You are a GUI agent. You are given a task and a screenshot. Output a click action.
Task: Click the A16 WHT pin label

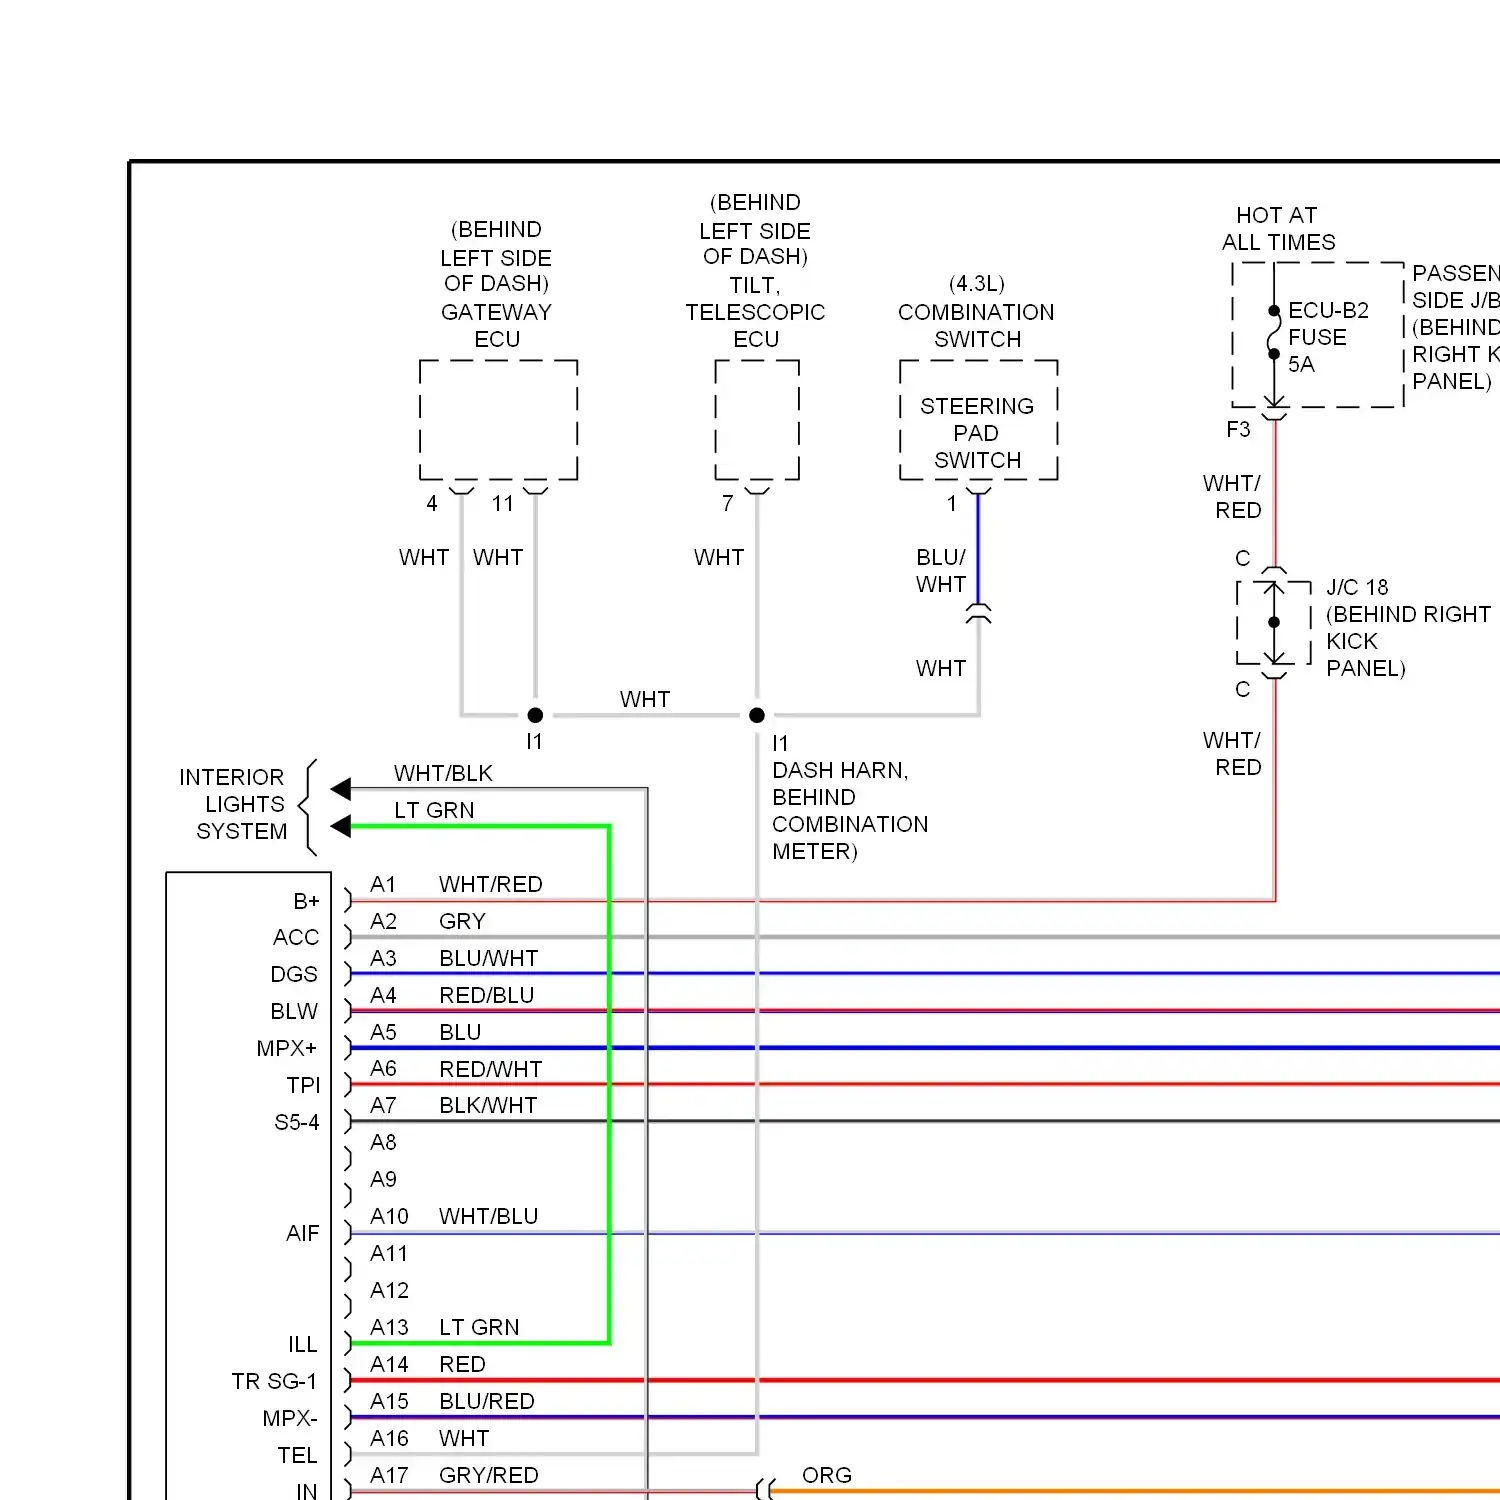click(x=430, y=1438)
